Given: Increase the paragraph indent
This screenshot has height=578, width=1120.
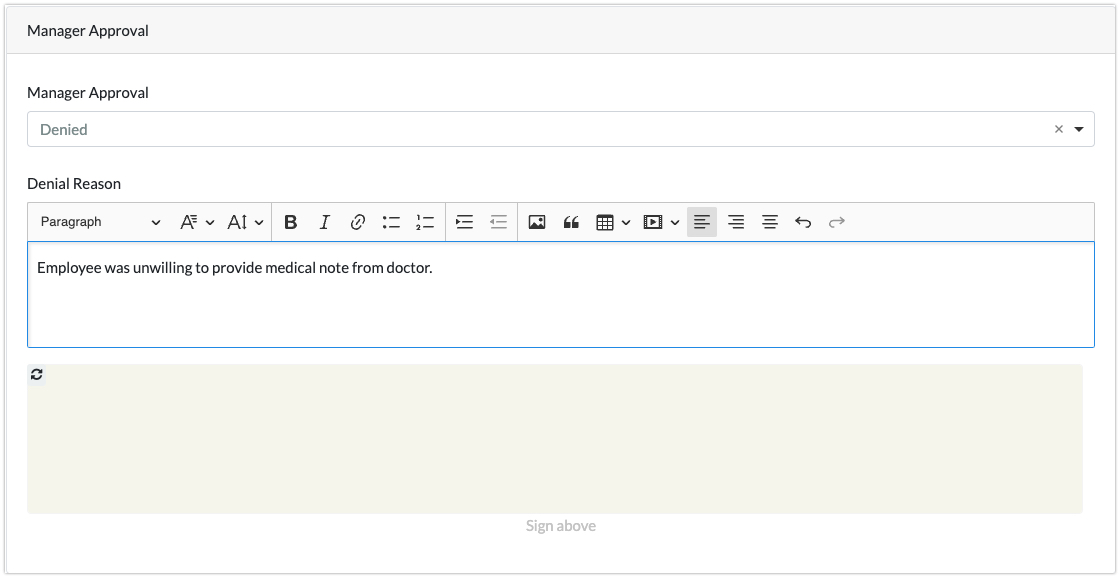Looking at the screenshot, I should pyautogui.click(x=464, y=222).
